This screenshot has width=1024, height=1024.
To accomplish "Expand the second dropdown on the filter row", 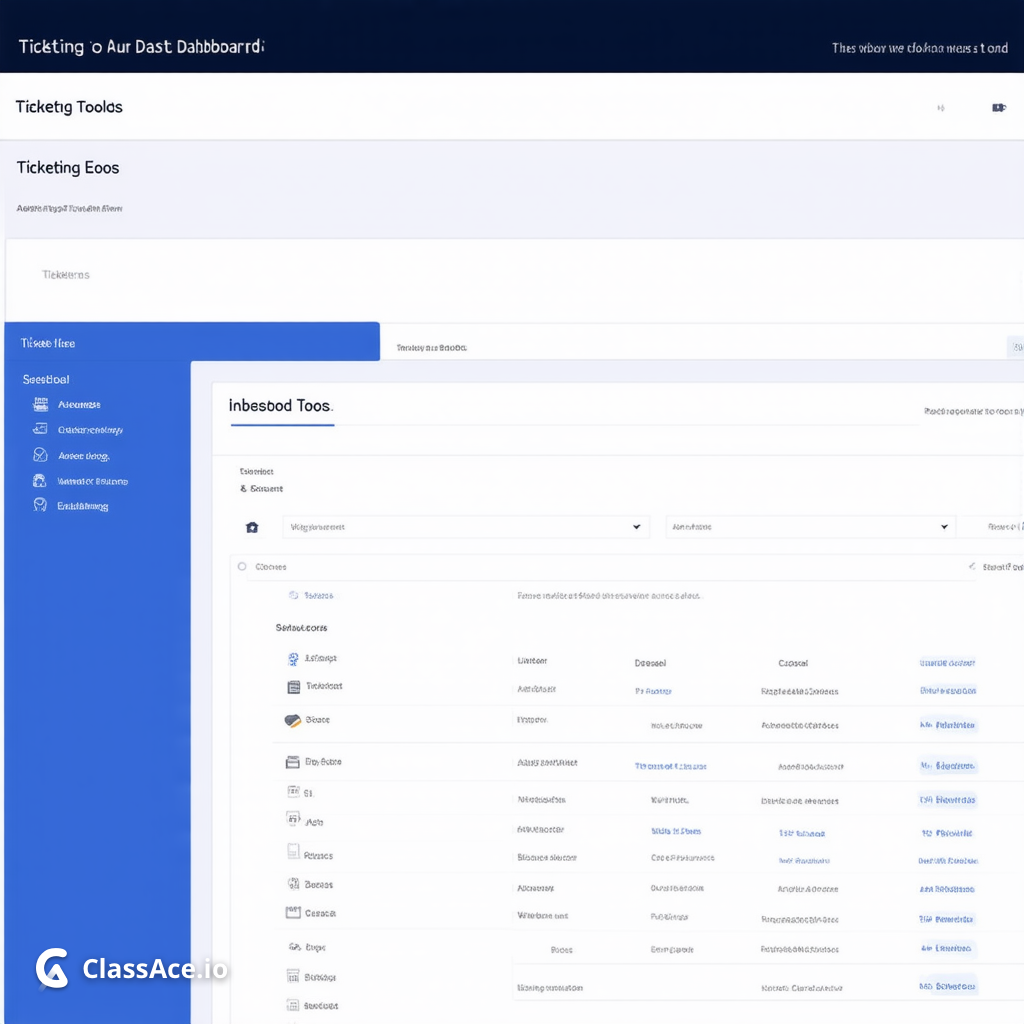I will point(810,526).
